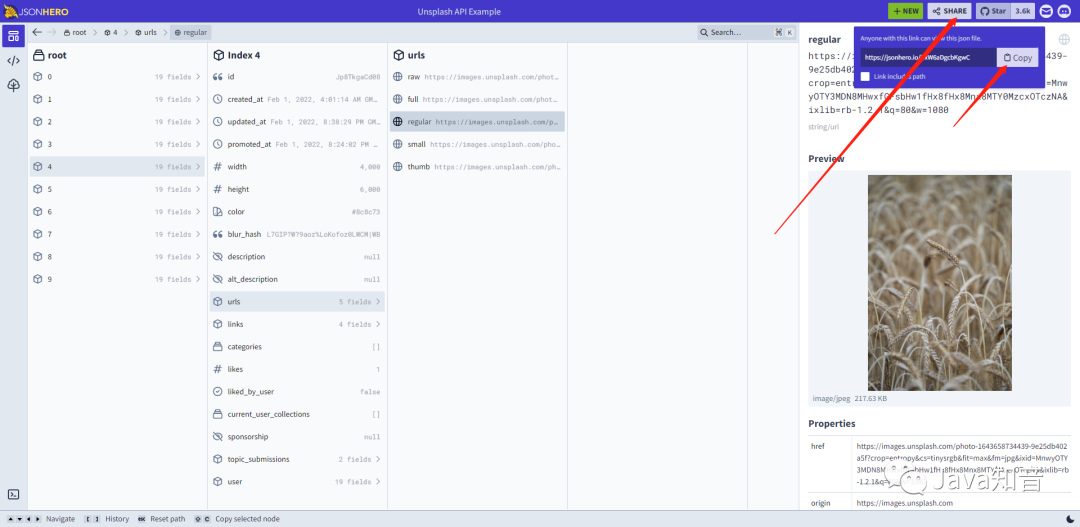
Task: Click the globe icon beside regular heading
Action: click(1063, 39)
